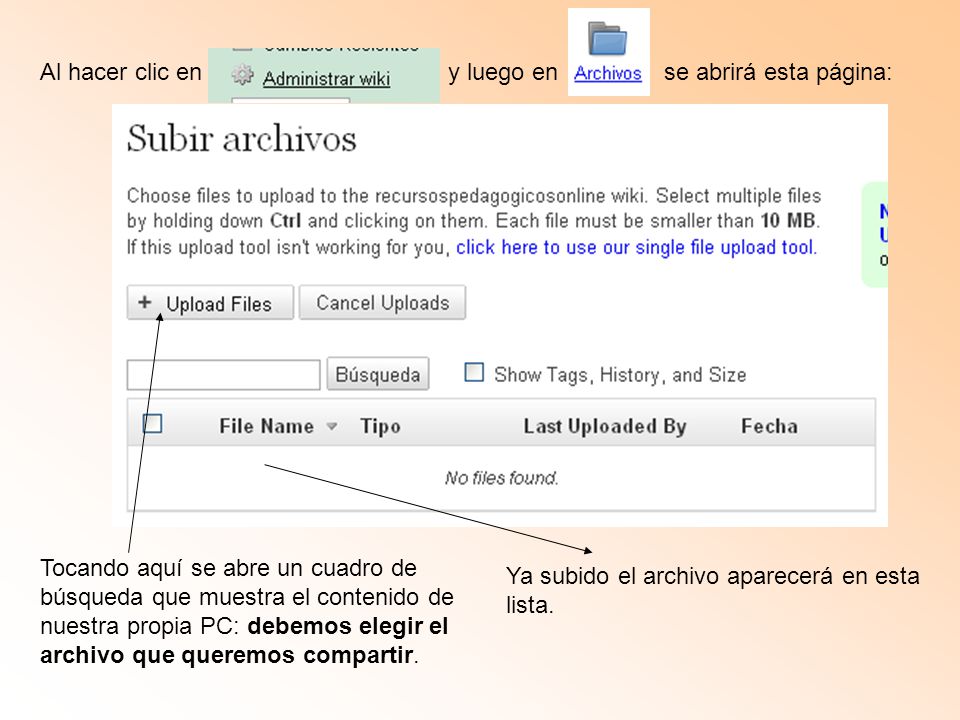
Task: Sort by the File Name column header
Action: (x=266, y=426)
